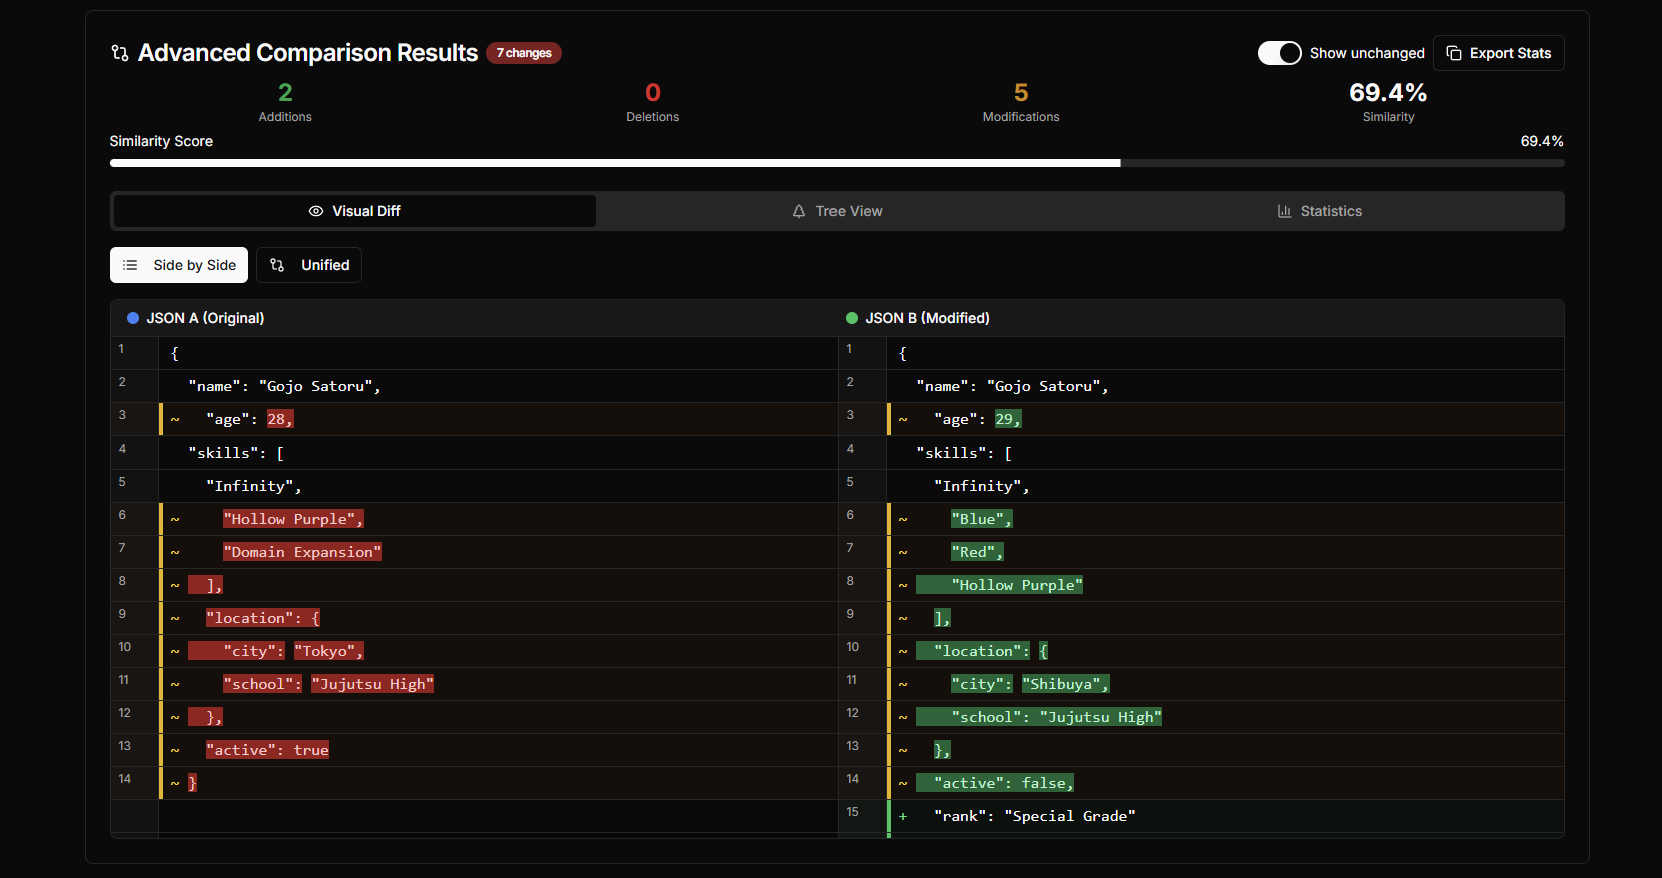Click the plus marker on the rank line
The image size is (1662, 878).
tap(903, 816)
